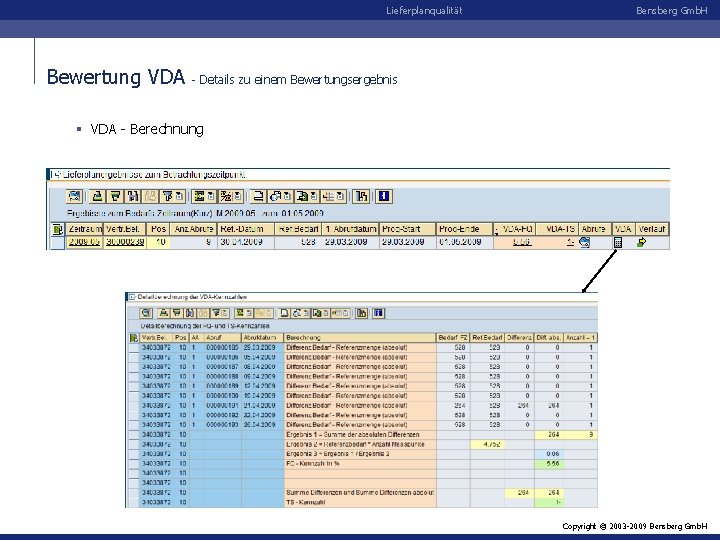
Task: Open Export dropdown arrow in Detailberechnung toolbar
Action: [x=326, y=313]
